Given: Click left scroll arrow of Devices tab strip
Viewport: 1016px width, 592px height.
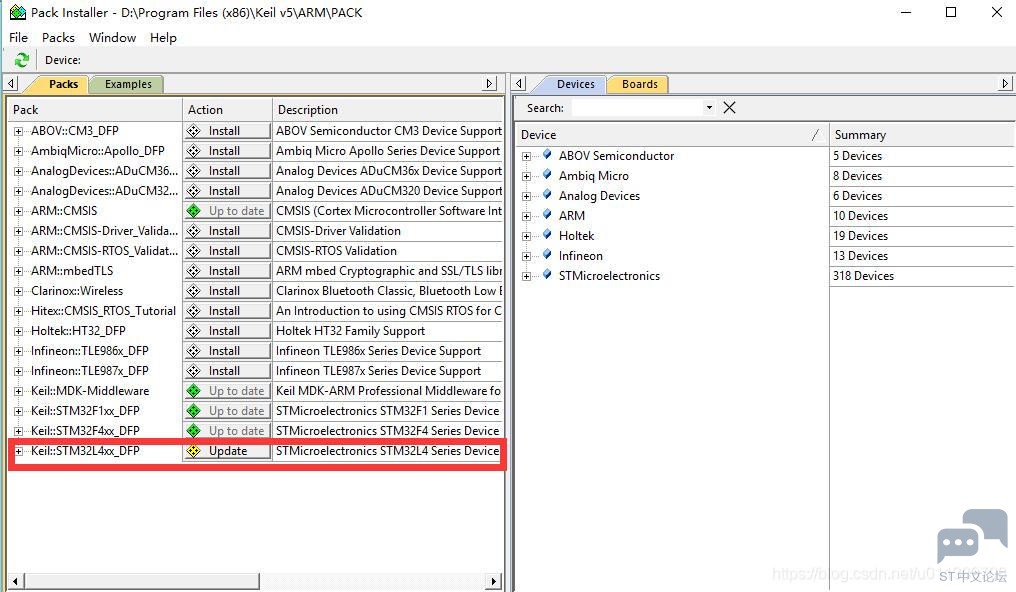Looking at the screenshot, I should coord(519,84).
